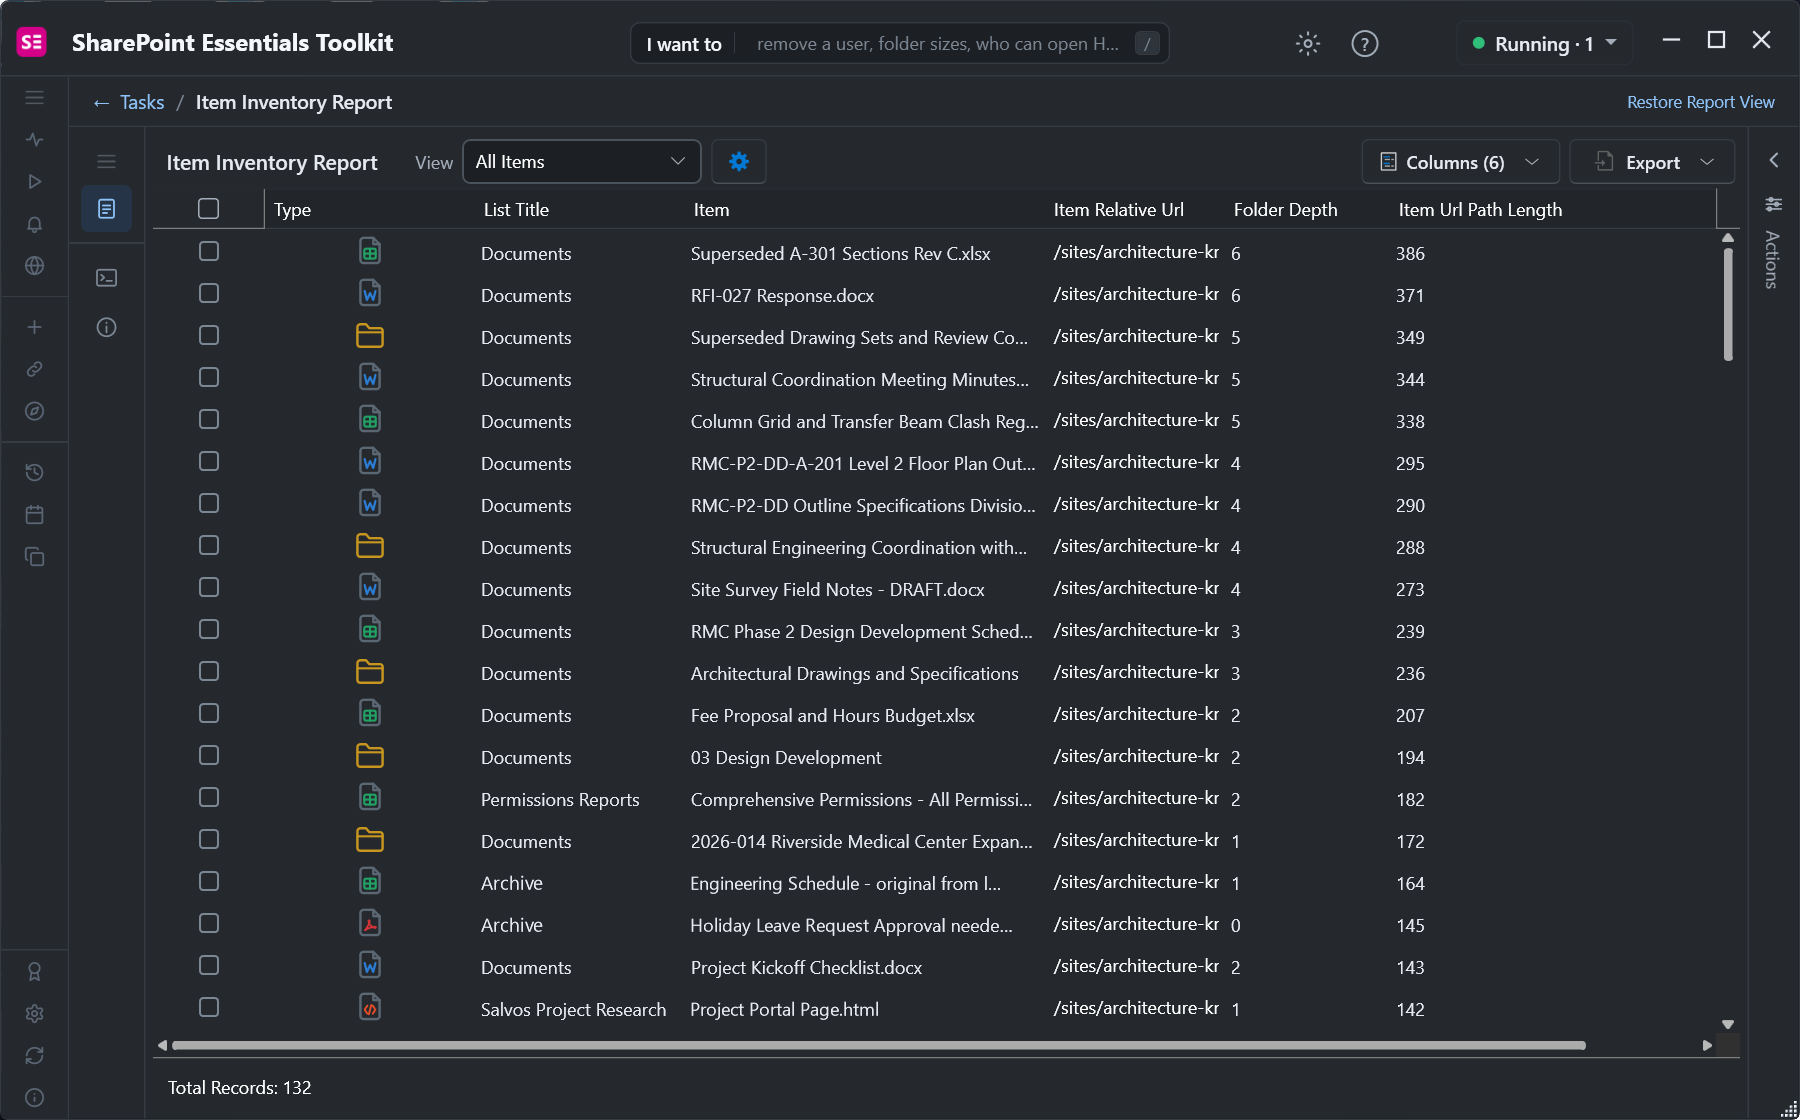1800x1120 pixels.
Task: Expand the Actions panel chevron
Action: 1774,160
